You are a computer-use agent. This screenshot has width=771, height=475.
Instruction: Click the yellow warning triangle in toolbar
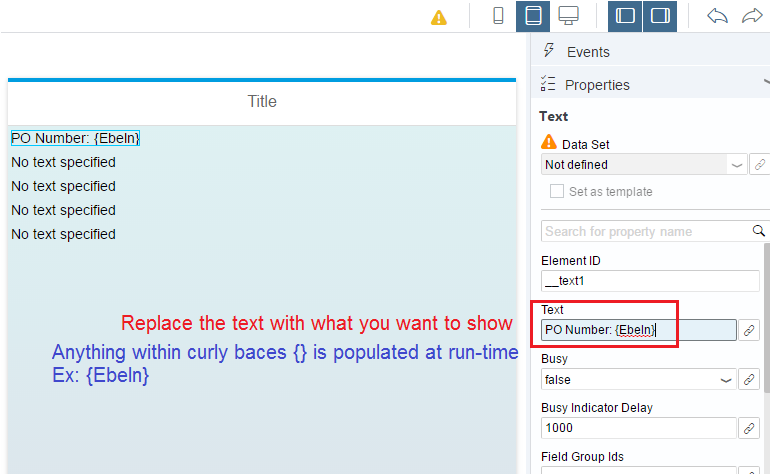point(439,18)
